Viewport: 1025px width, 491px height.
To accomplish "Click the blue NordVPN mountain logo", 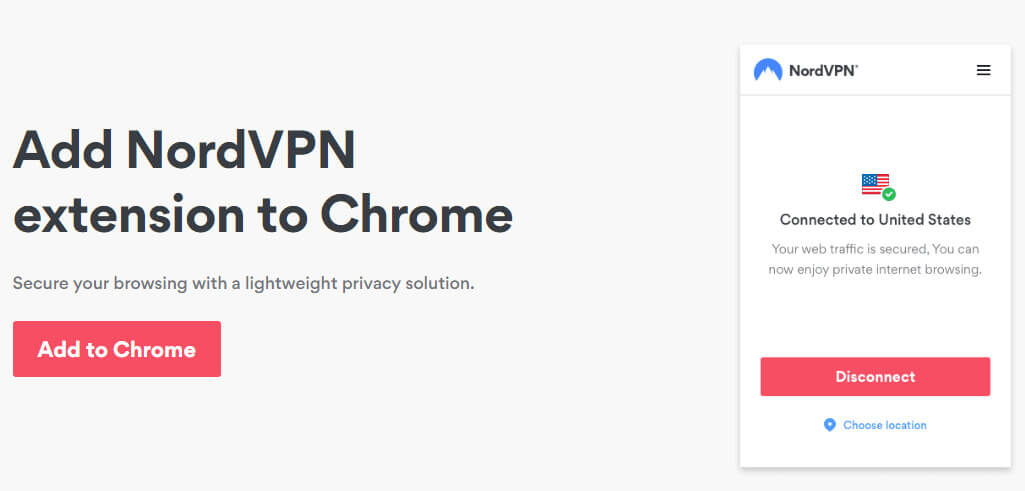I will (x=767, y=70).
